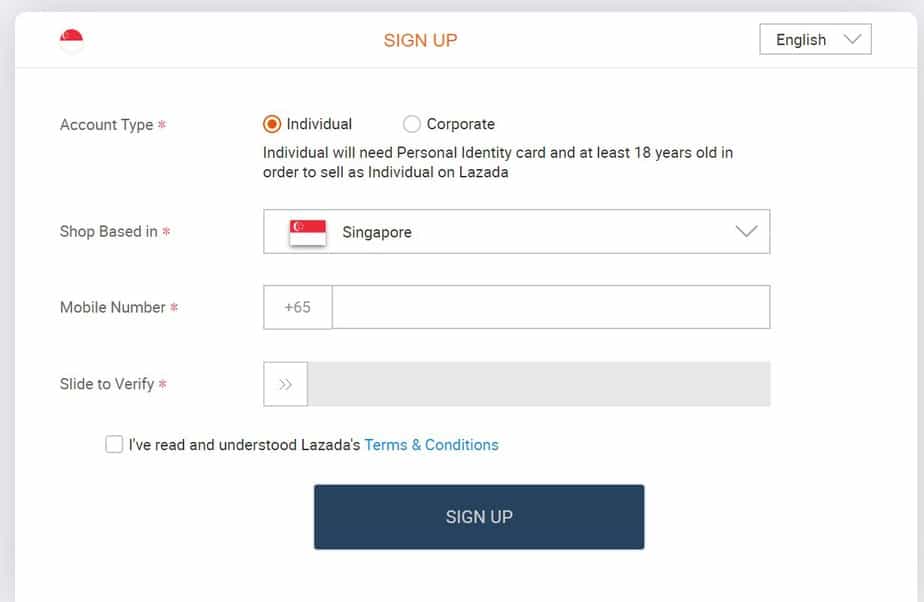Viewport: 924px width, 602px height.
Task: Expand the Singapore country dropdown
Action: tap(516, 232)
